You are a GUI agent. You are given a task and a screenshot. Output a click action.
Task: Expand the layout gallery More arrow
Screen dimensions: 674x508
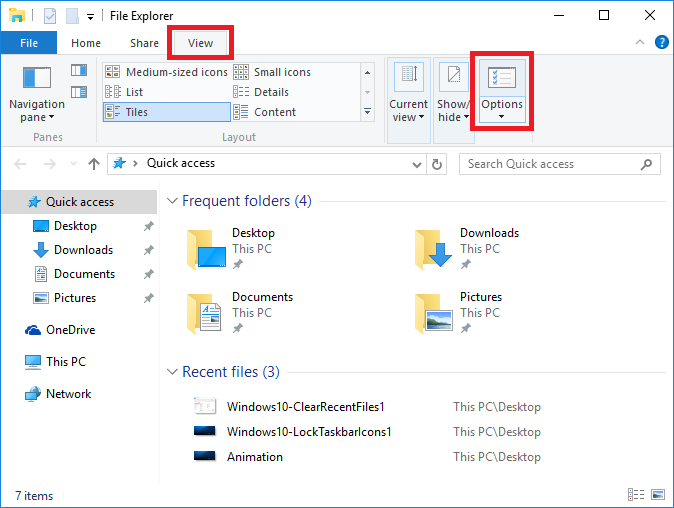point(368,112)
